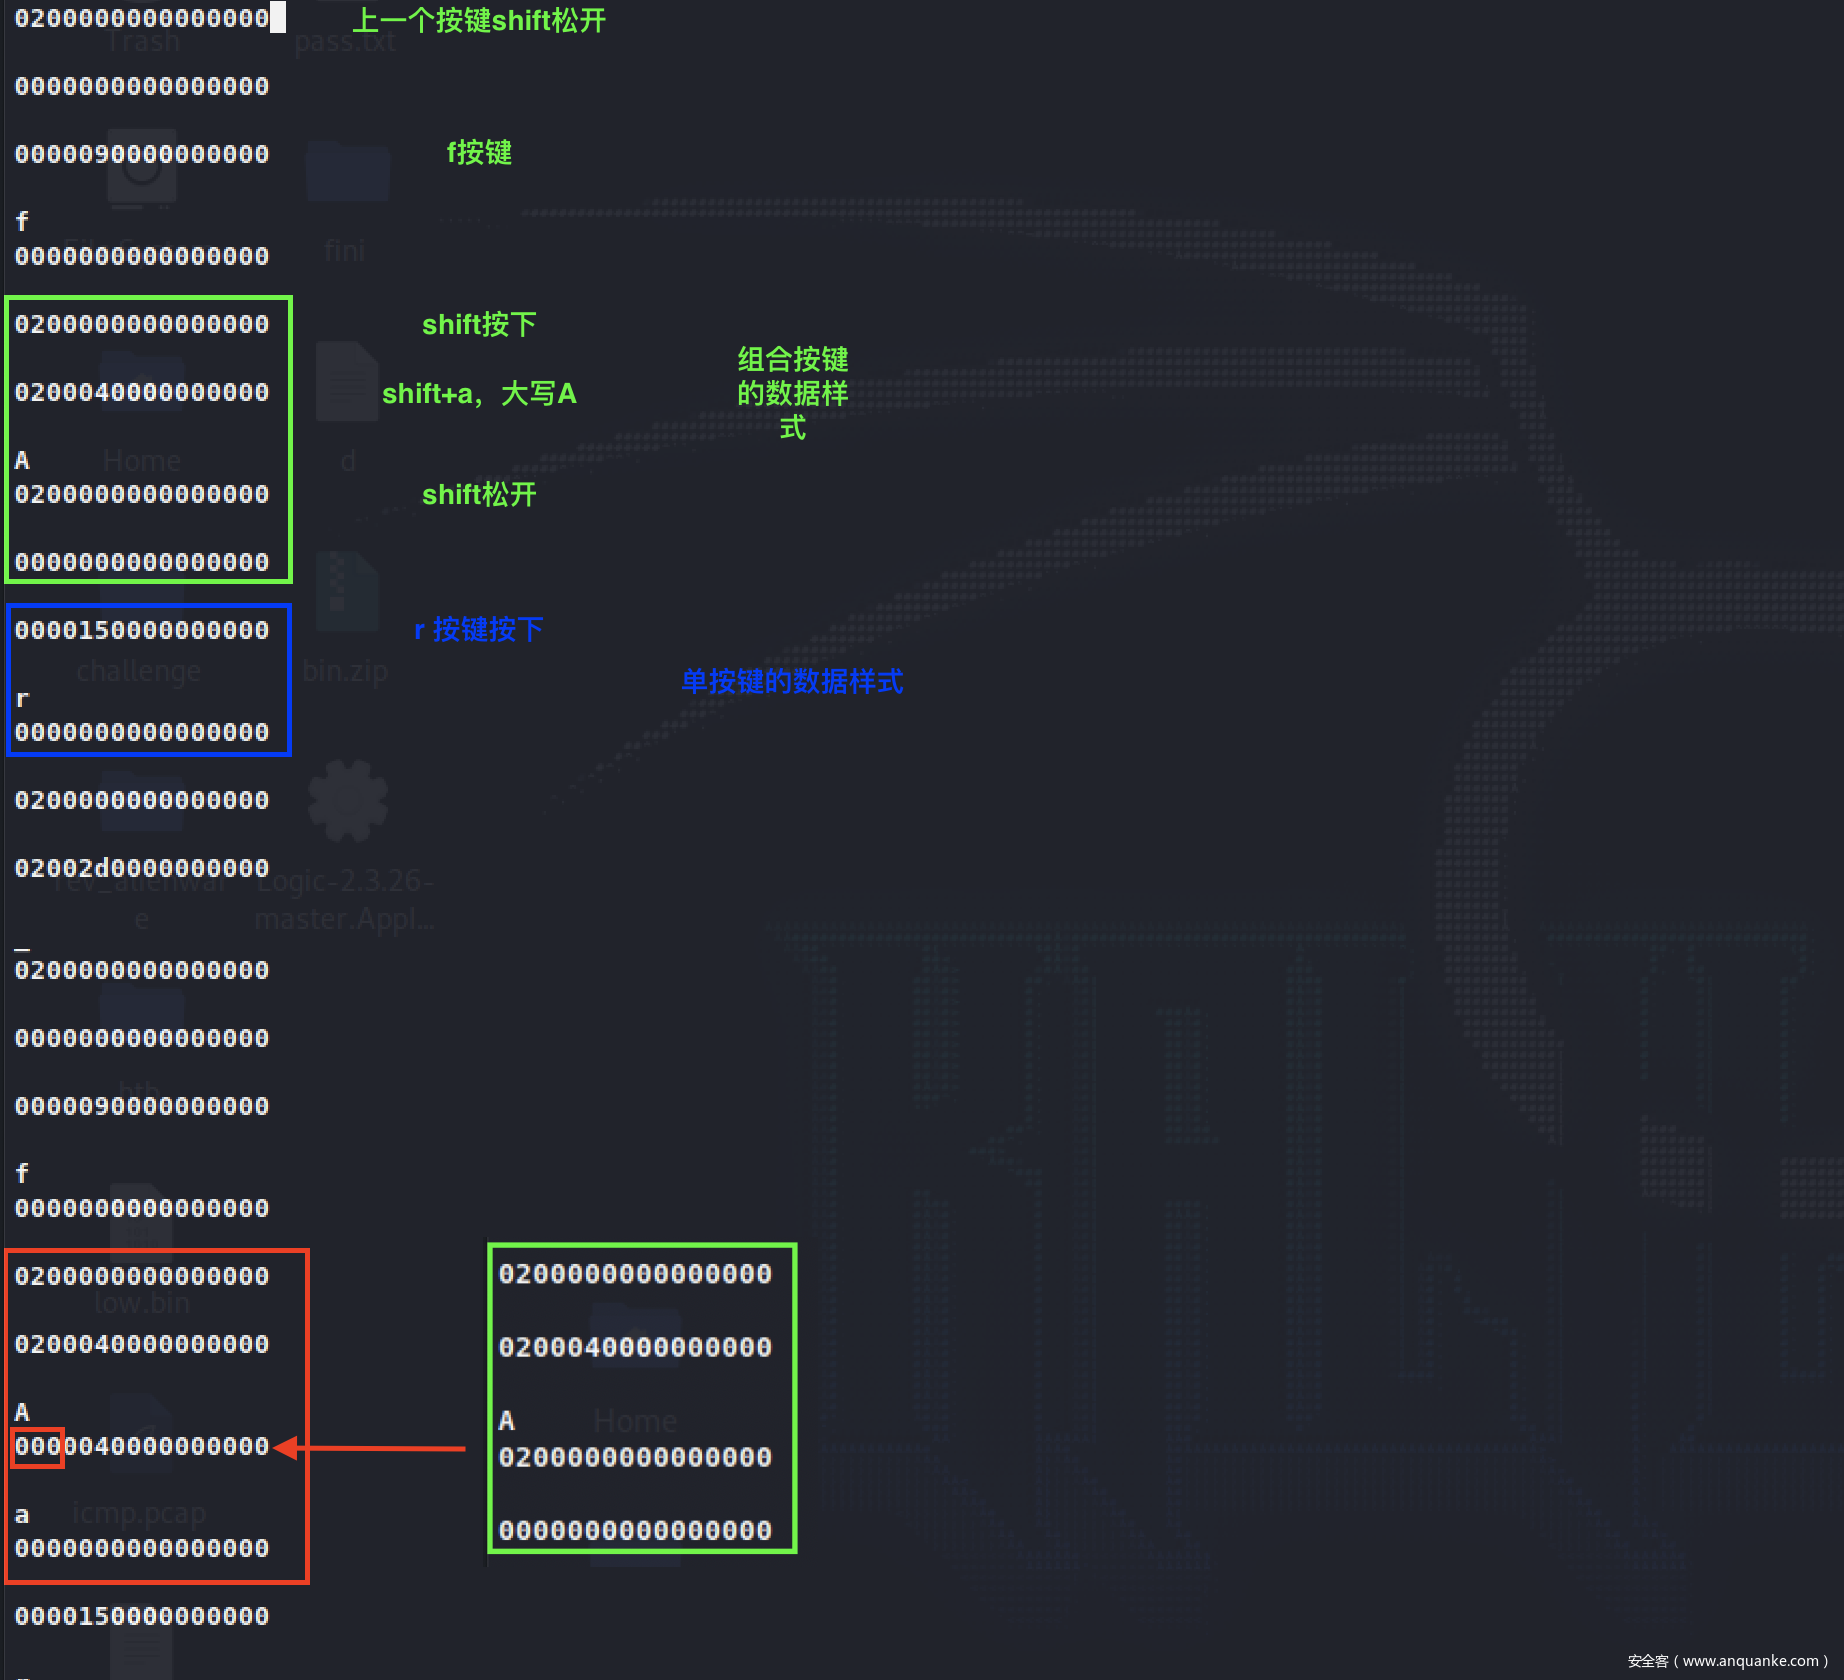Screen dimensions: 1844x1680
Task: Select the low.bin file label
Action: pyautogui.click(x=141, y=1303)
